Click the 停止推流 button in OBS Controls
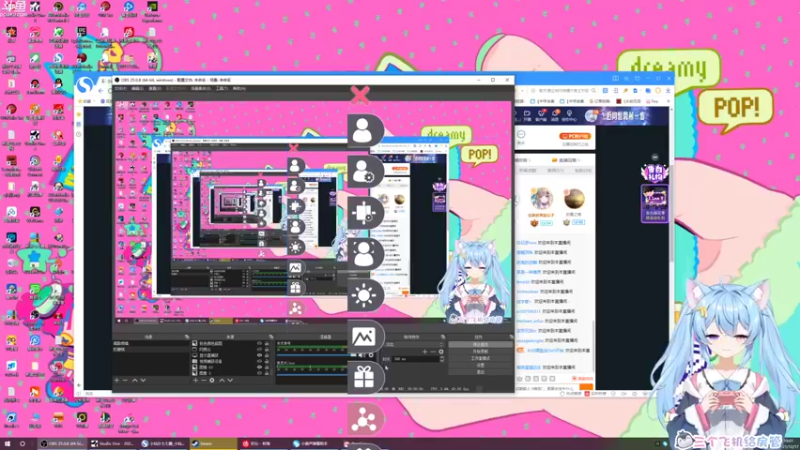This screenshot has width=800, height=450. click(481, 344)
